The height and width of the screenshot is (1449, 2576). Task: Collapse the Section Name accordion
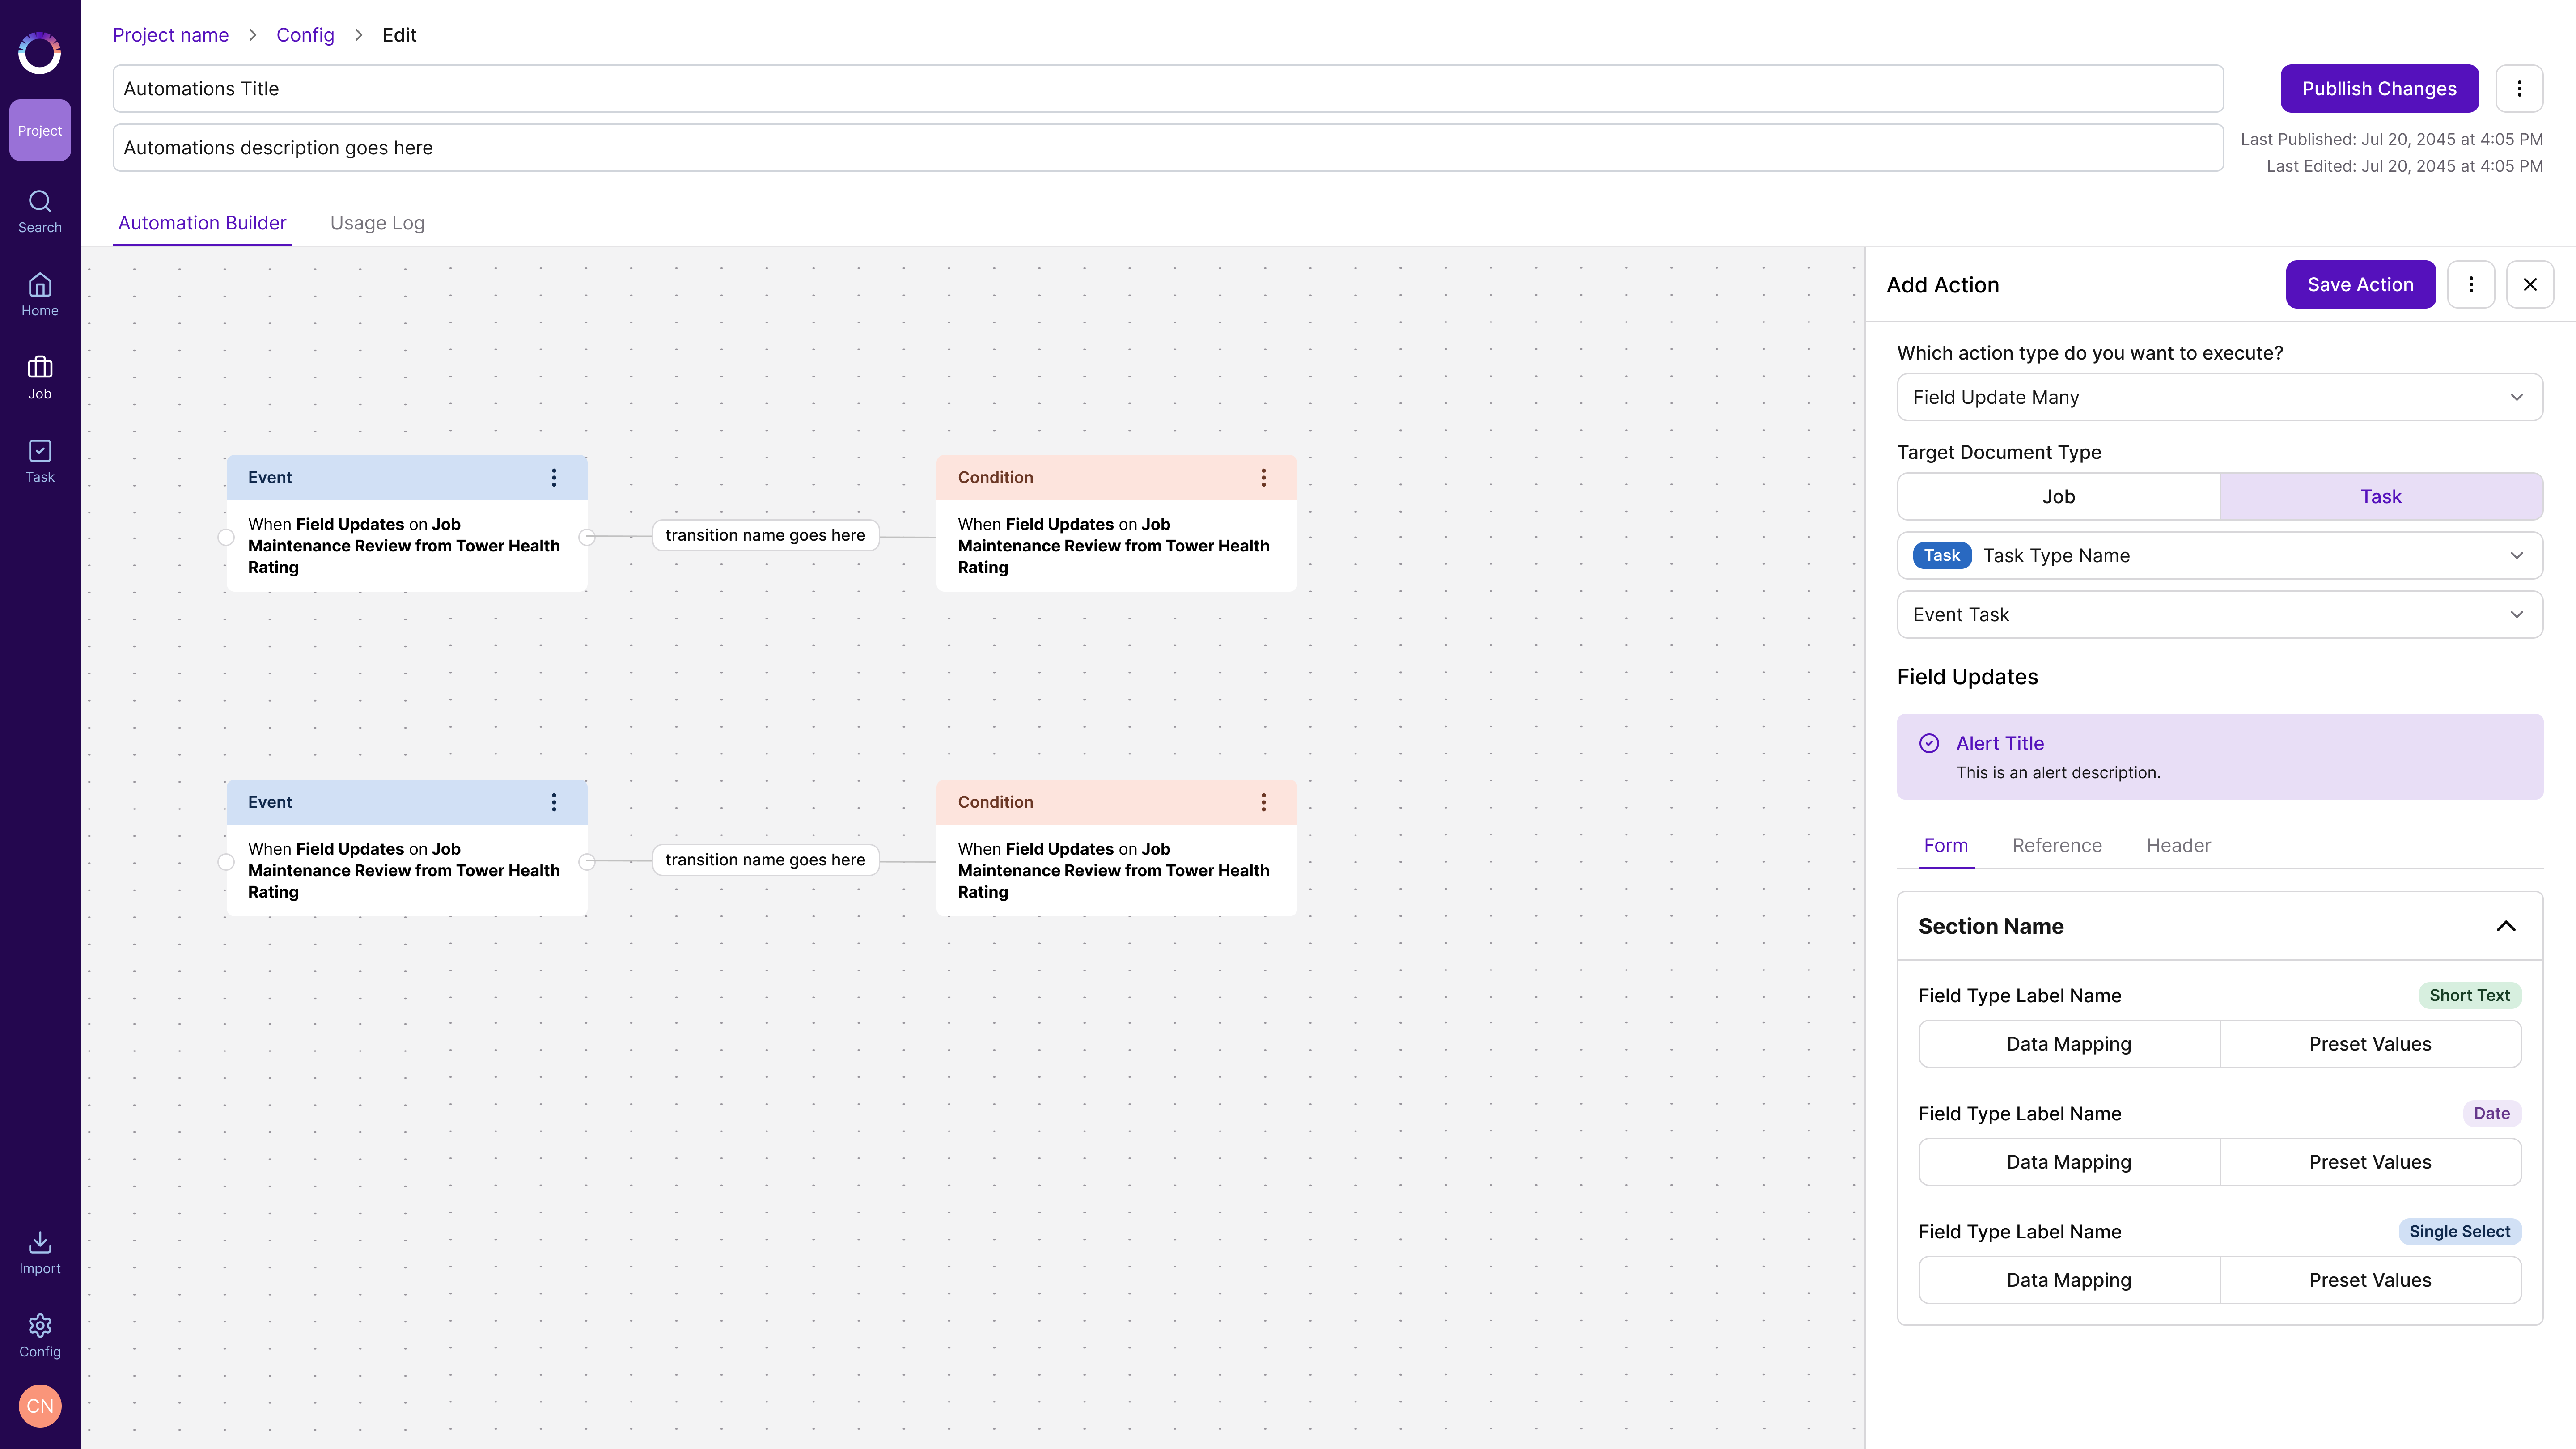point(2506,926)
